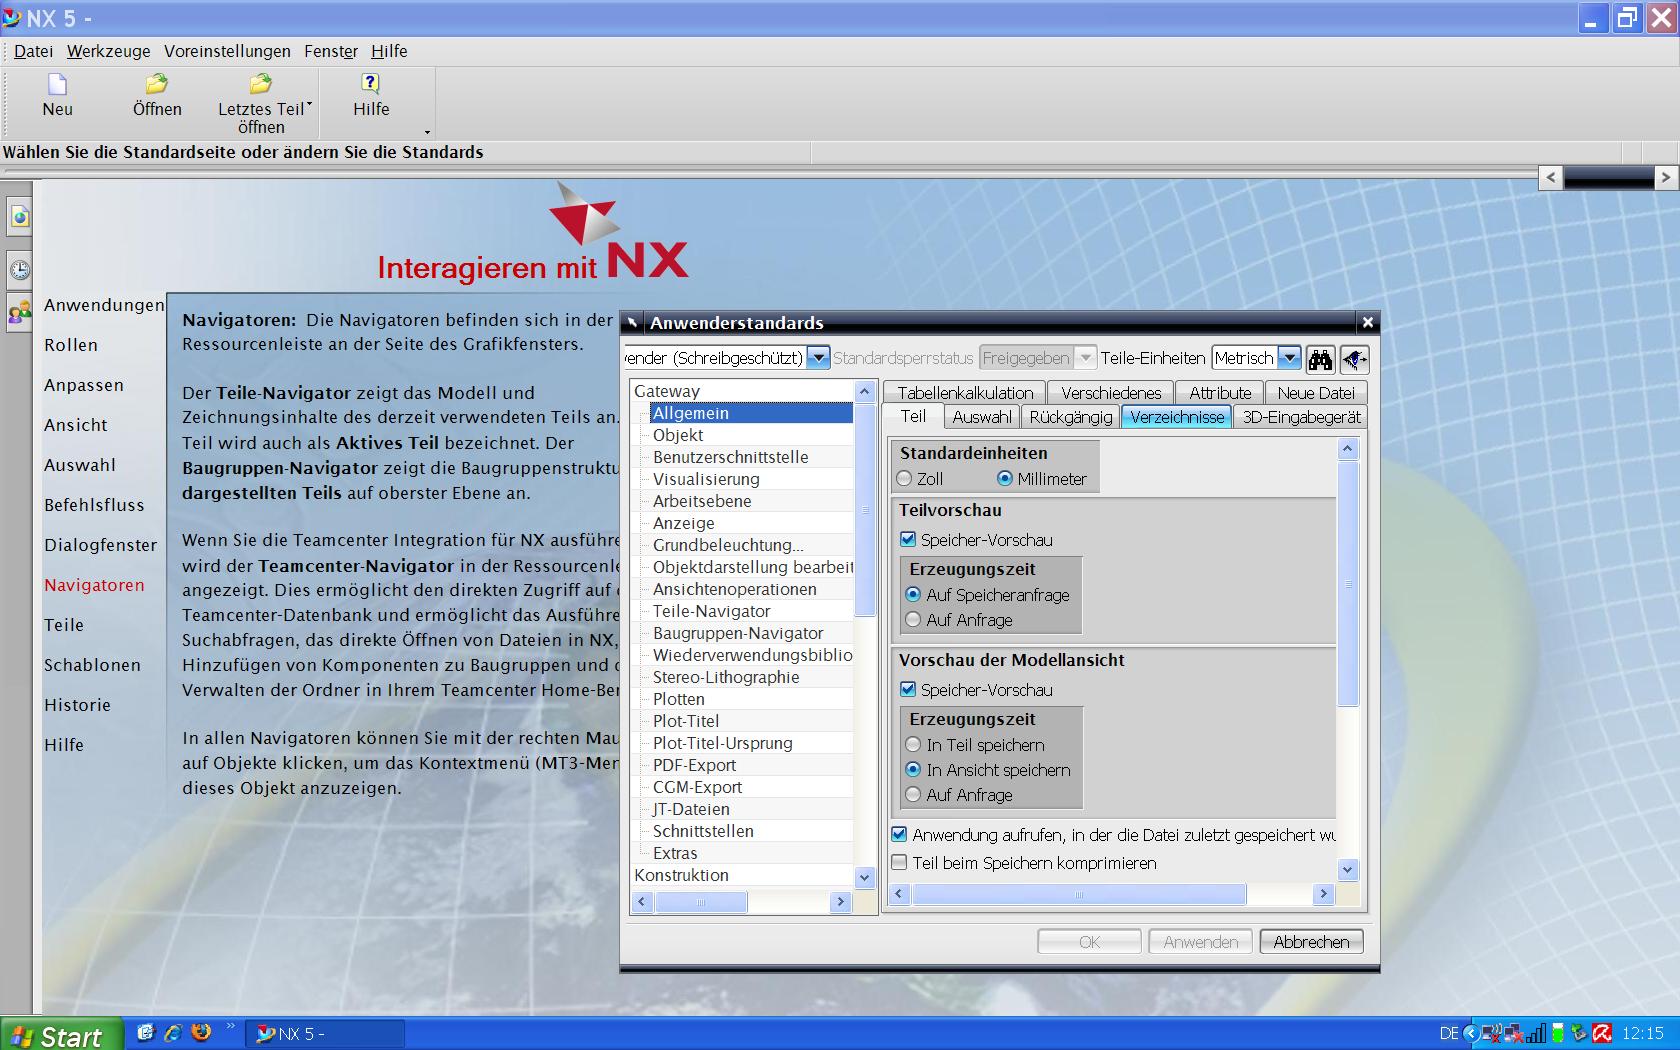Click the Hilfe toolbar icon
The width and height of the screenshot is (1680, 1050).
[370, 84]
